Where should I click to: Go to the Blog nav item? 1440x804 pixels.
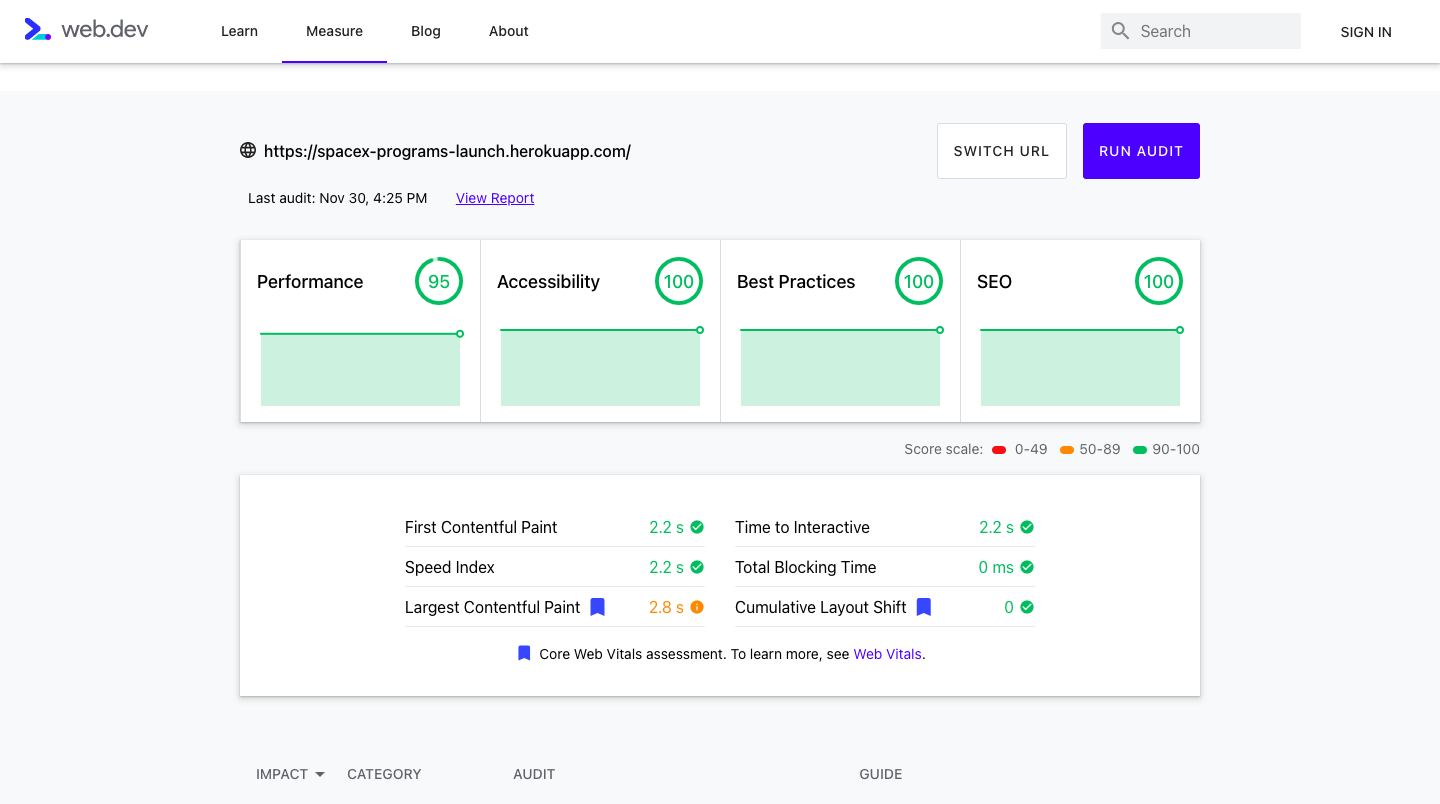tap(426, 31)
